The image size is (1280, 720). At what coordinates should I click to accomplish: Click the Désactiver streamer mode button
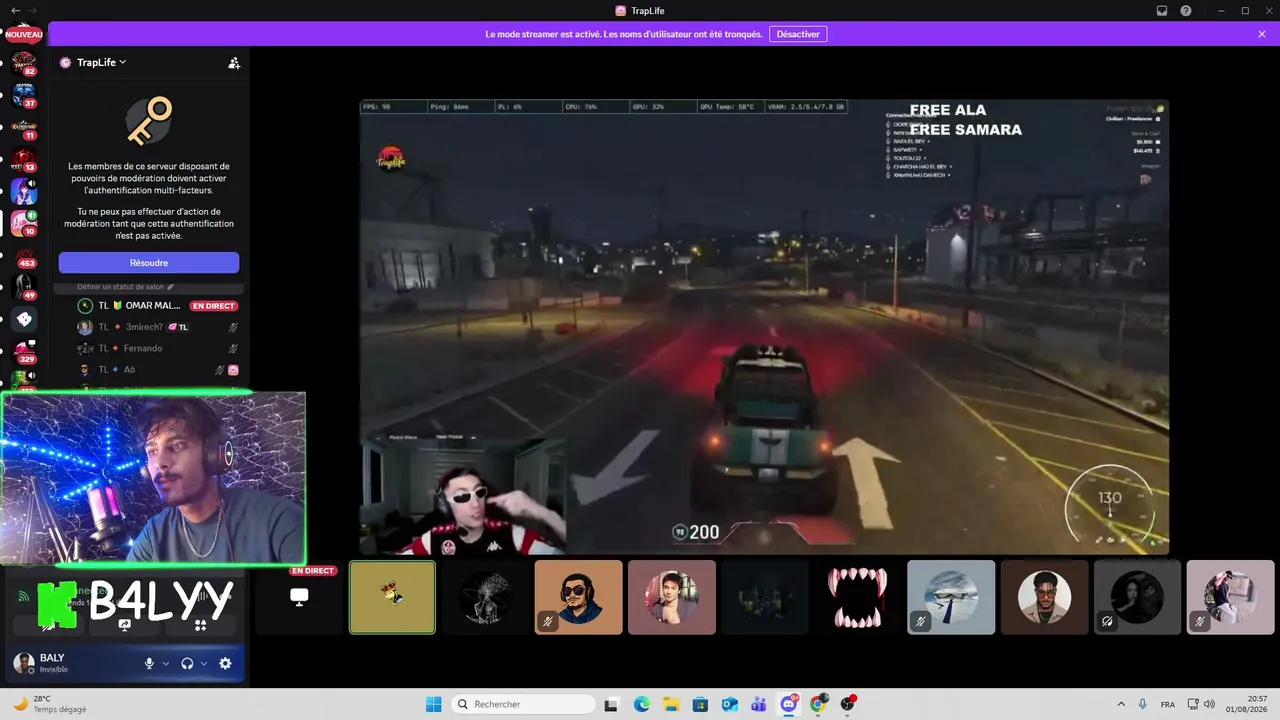pyautogui.click(x=798, y=34)
